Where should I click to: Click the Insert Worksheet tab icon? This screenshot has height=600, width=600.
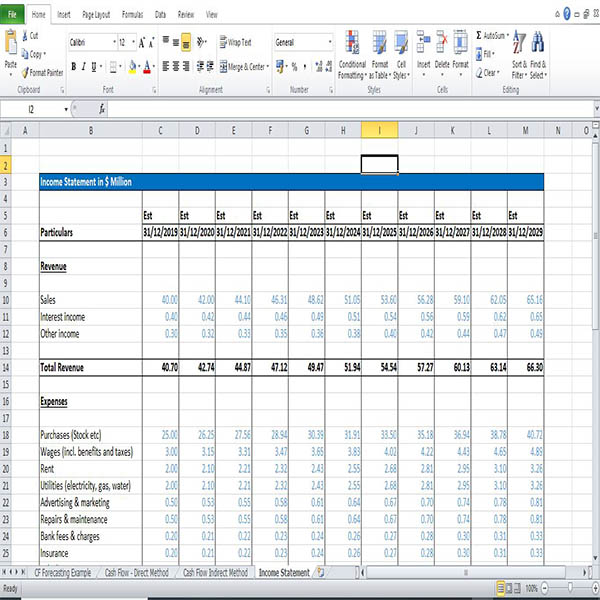321,572
